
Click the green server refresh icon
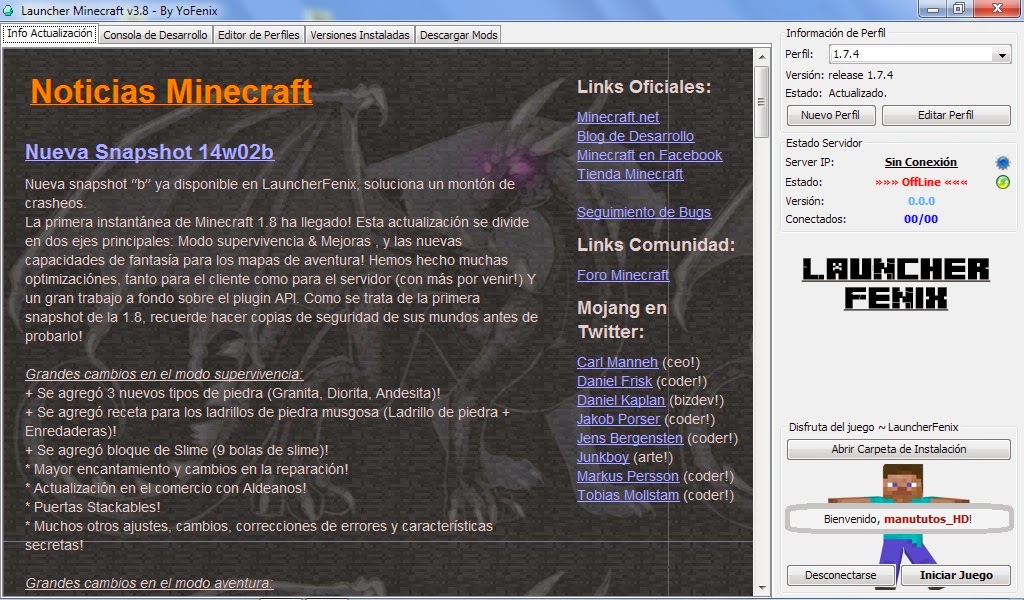(x=1003, y=182)
